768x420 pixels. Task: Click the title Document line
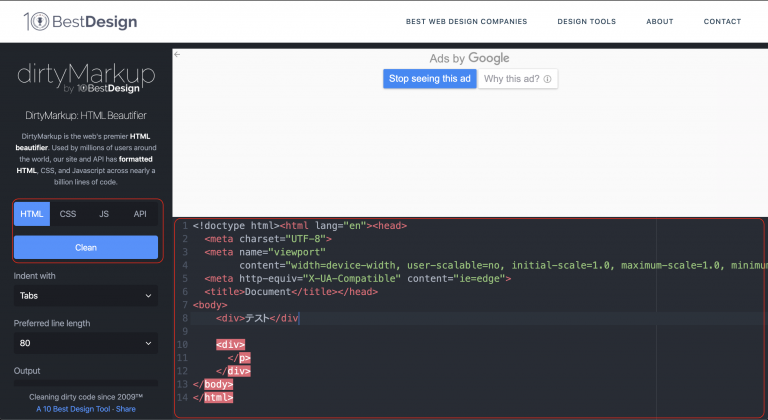point(291,292)
